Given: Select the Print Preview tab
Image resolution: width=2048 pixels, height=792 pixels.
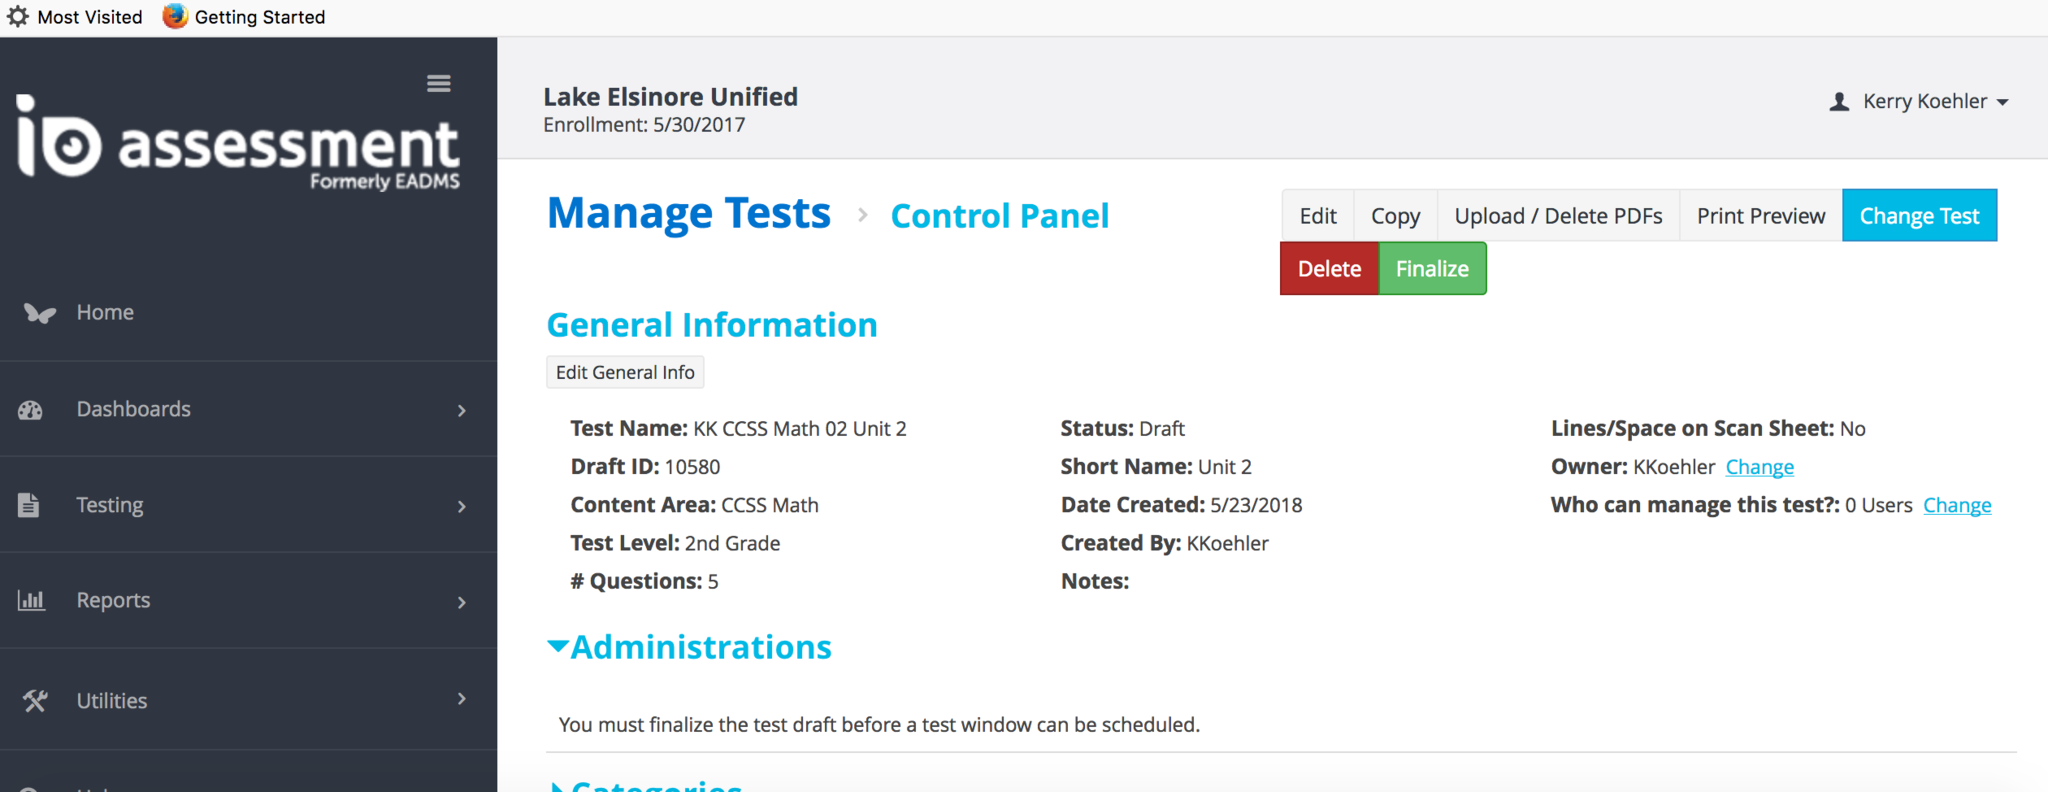Looking at the screenshot, I should 1760,216.
